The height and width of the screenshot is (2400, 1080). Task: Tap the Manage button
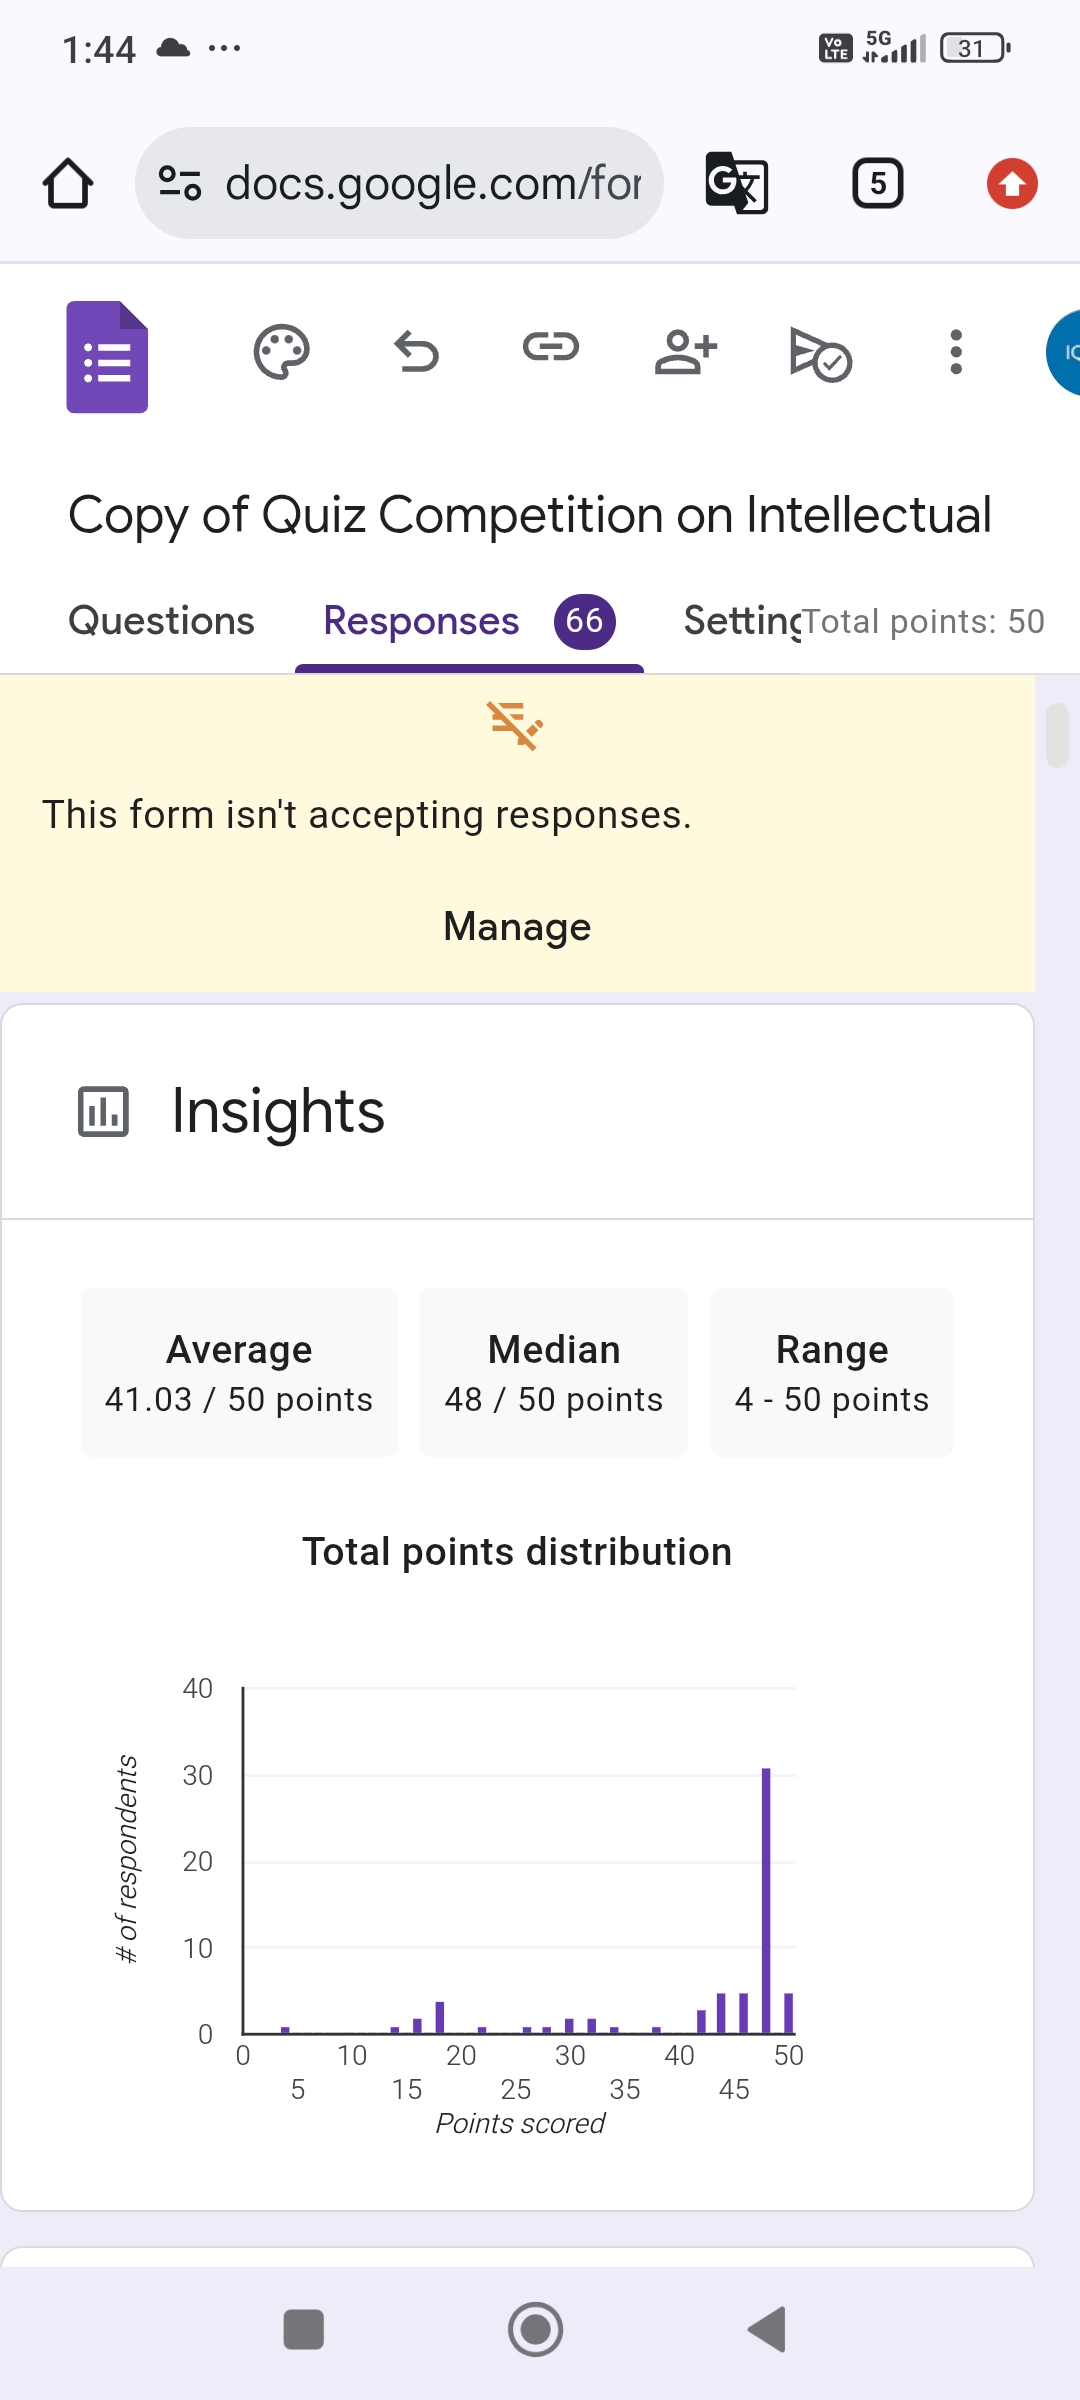[x=517, y=927]
